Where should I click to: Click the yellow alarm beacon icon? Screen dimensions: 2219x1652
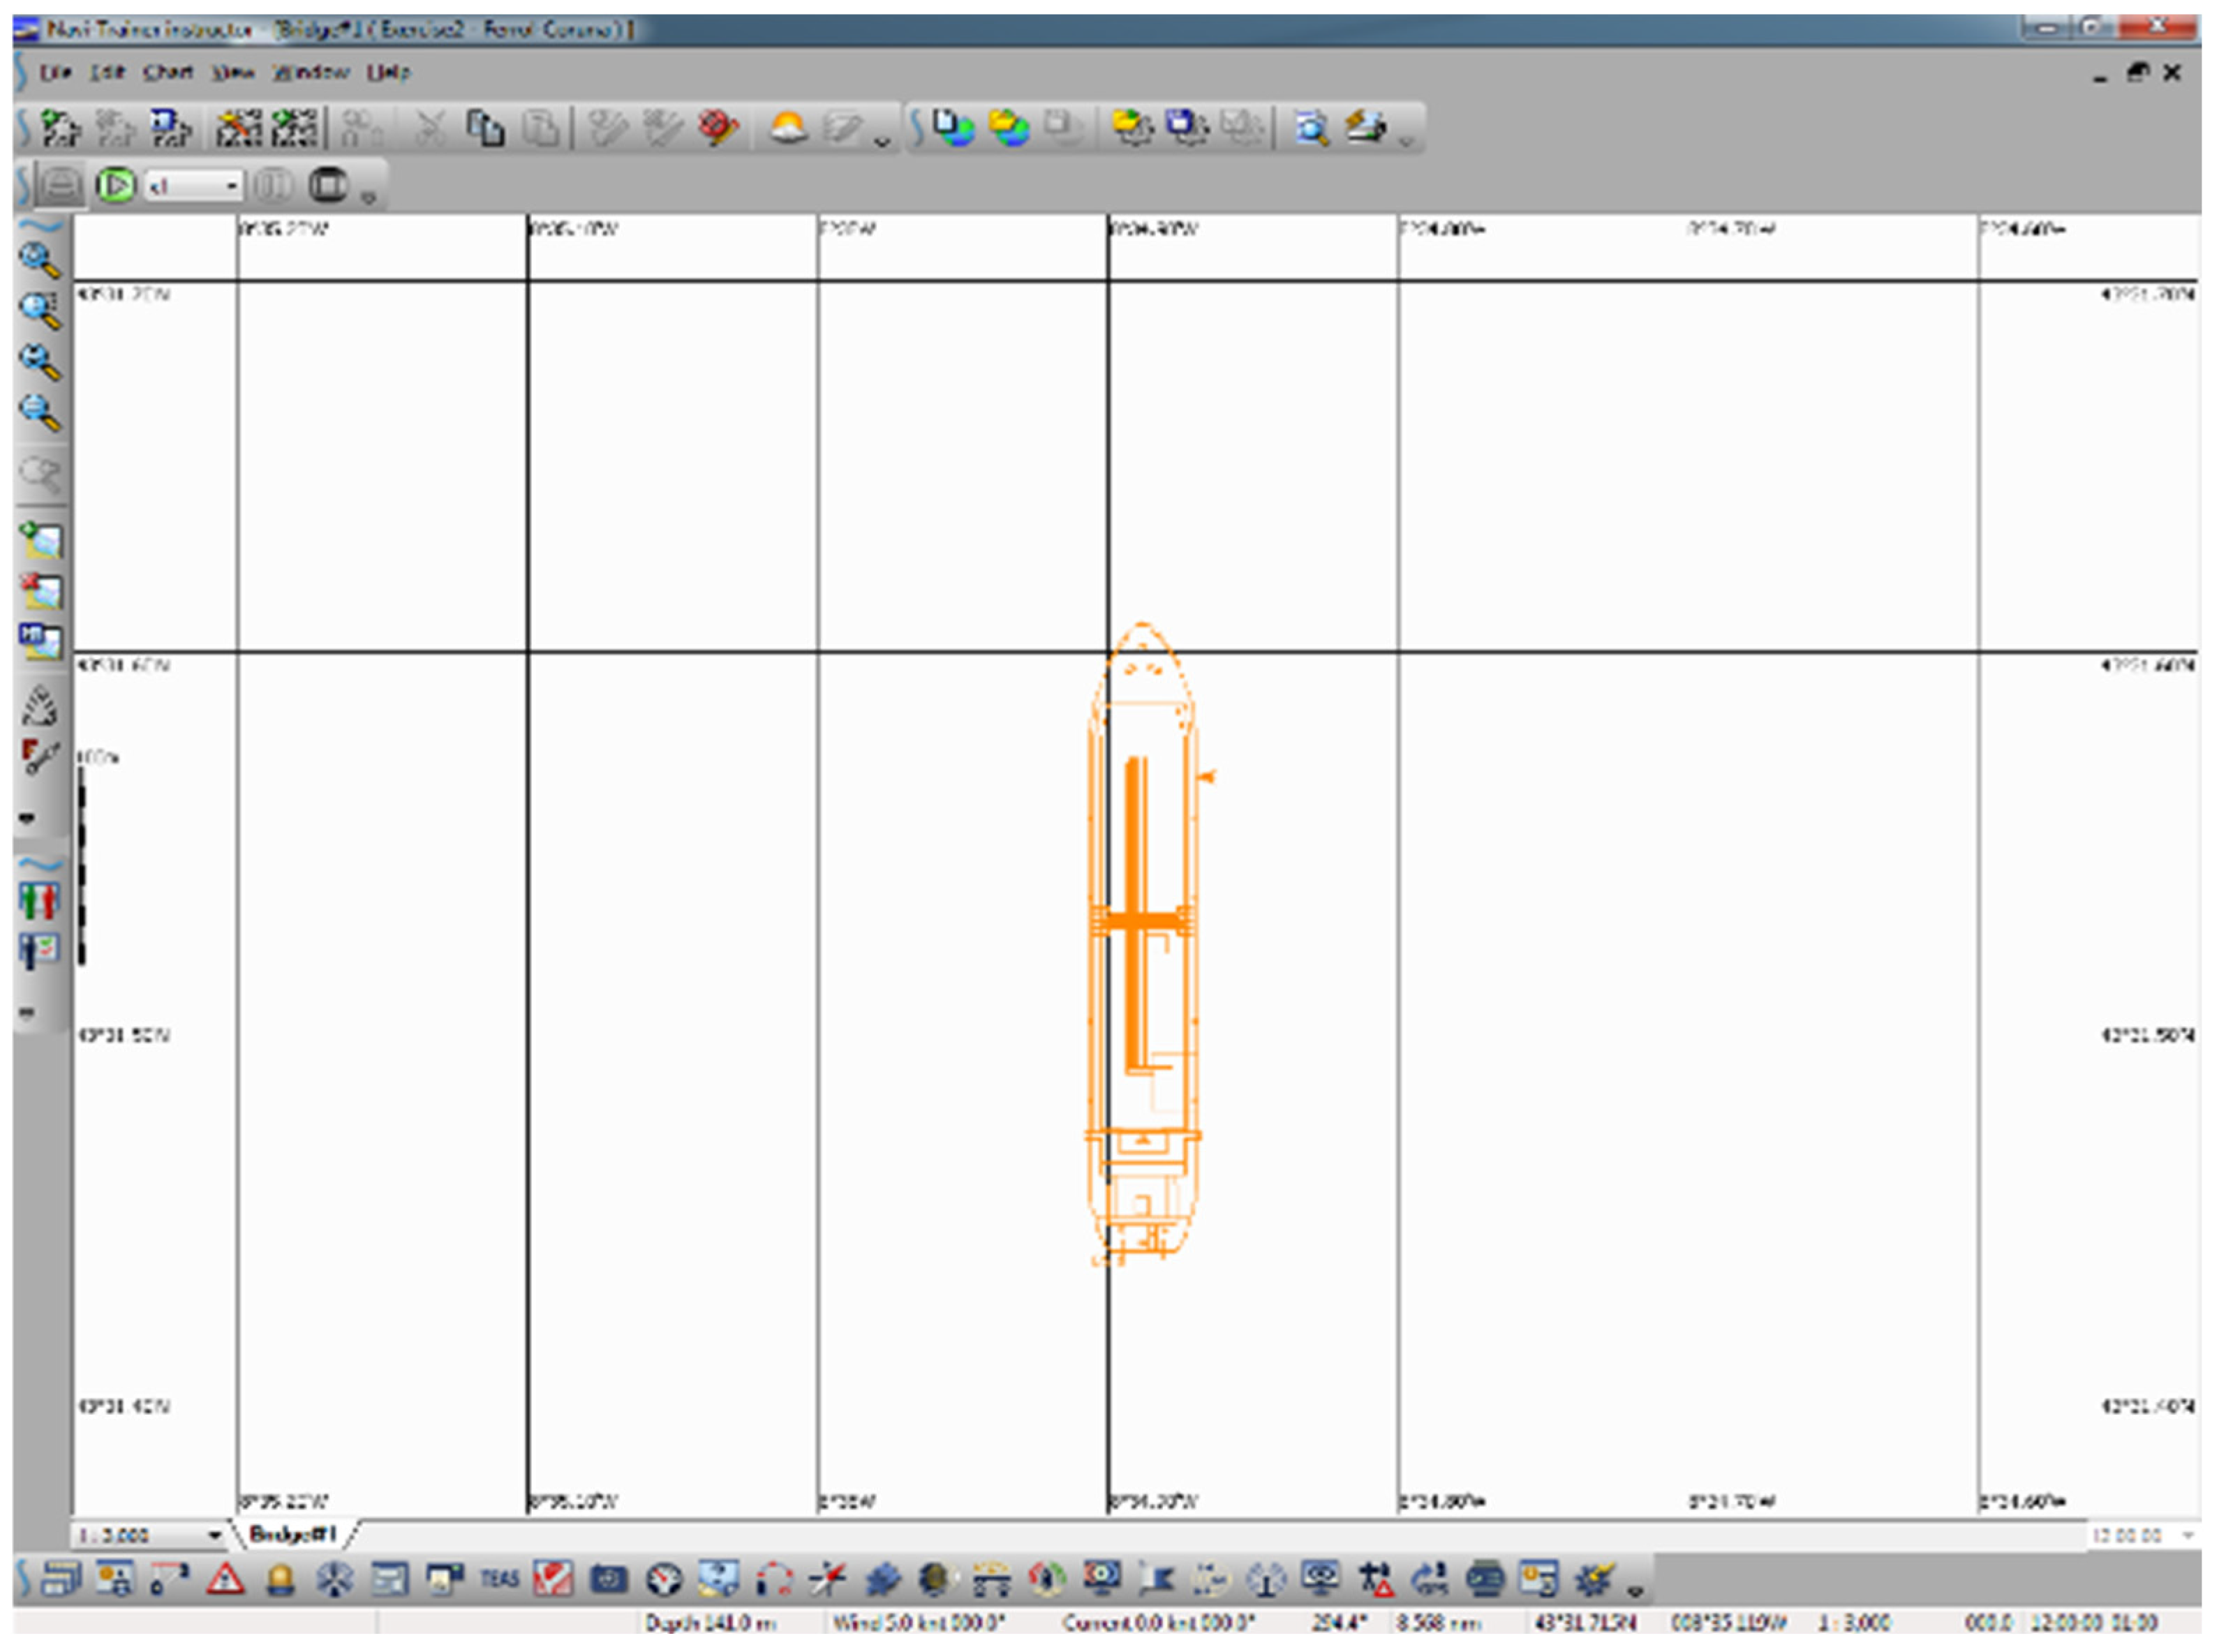tap(280, 1581)
